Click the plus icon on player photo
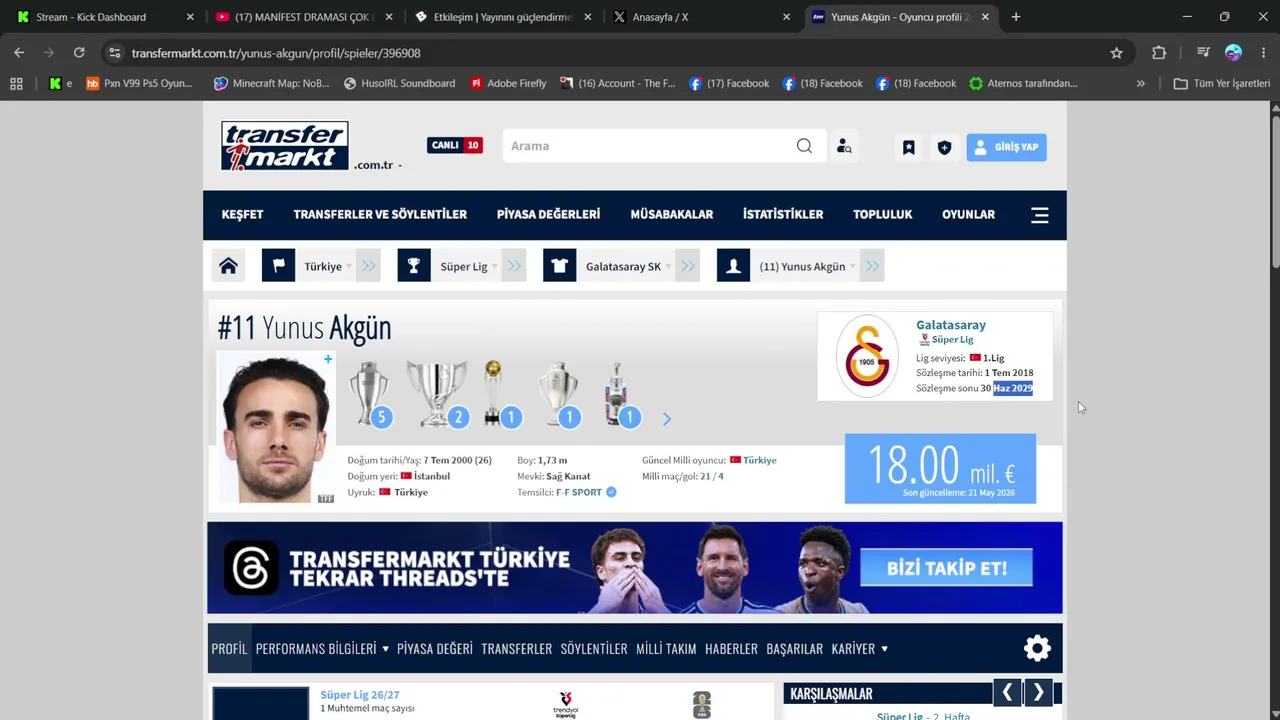The width and height of the screenshot is (1280, 720). [x=327, y=359]
